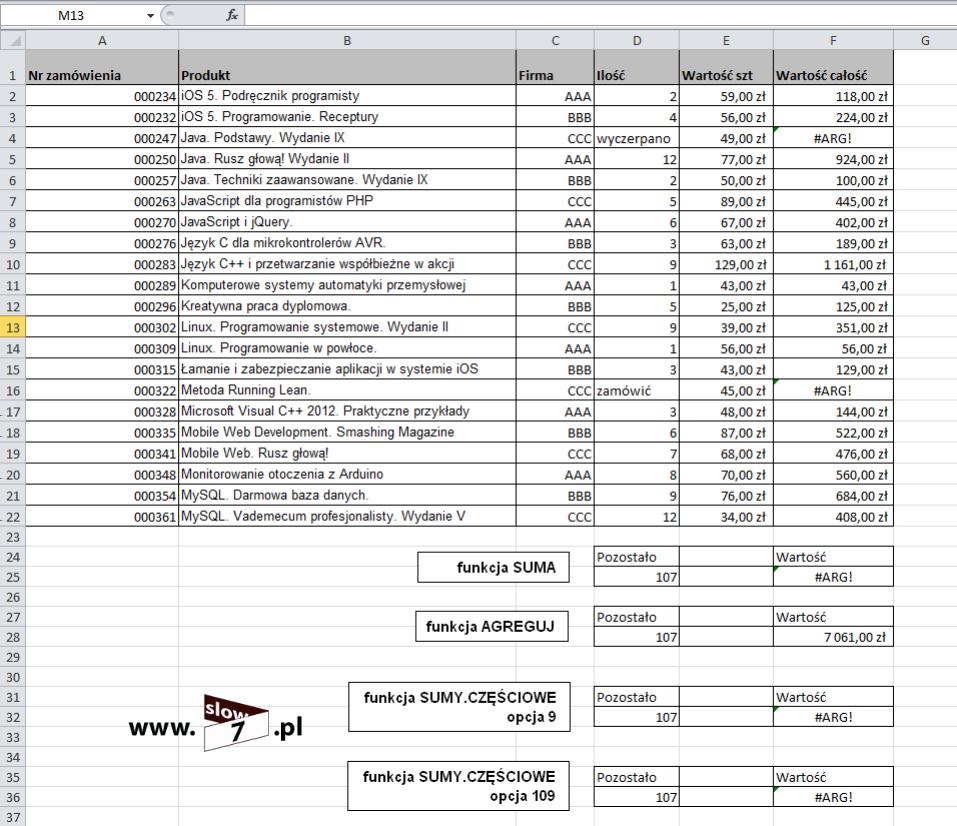This screenshot has width=957, height=826.
Task: Select 'Komputerowe systemy automatyki przemysłowej' cell
Action: pyautogui.click(x=347, y=285)
